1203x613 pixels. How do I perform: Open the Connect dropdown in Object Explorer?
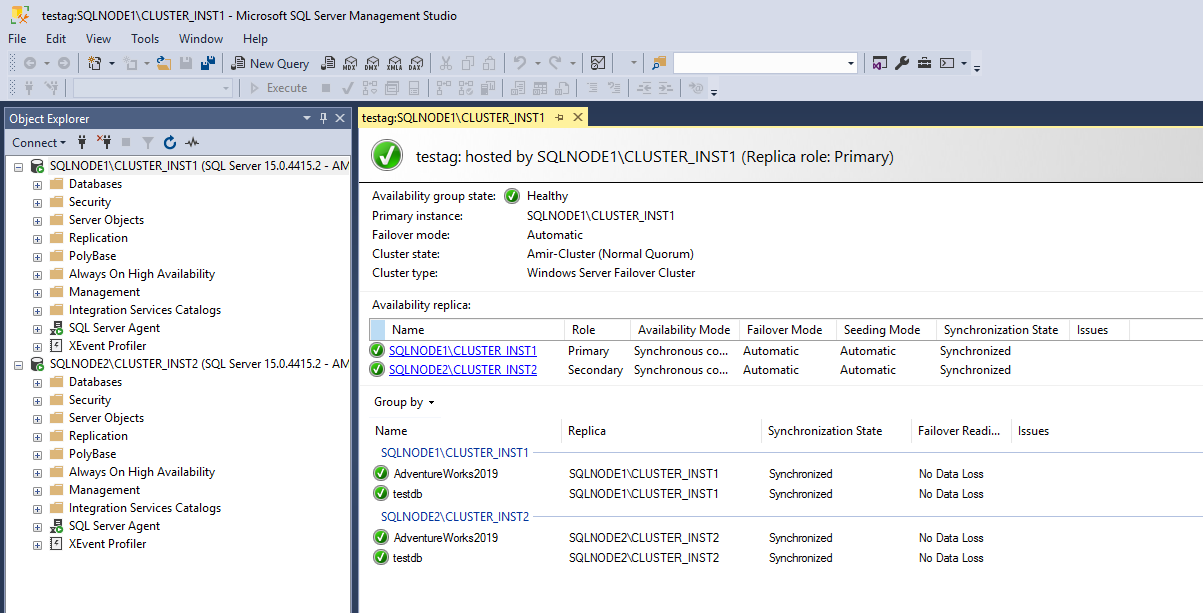(40, 142)
